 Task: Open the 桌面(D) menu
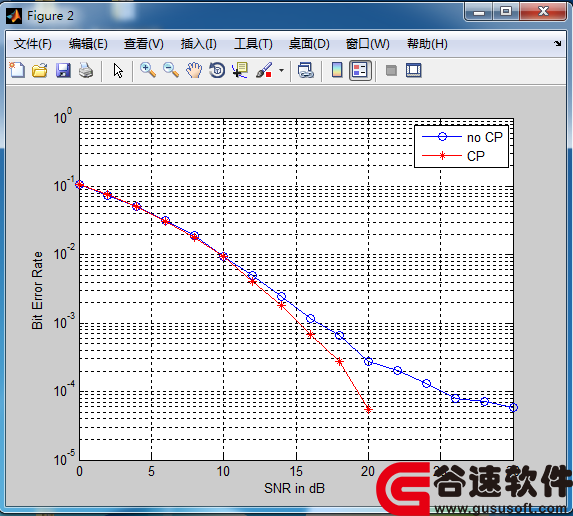click(309, 44)
